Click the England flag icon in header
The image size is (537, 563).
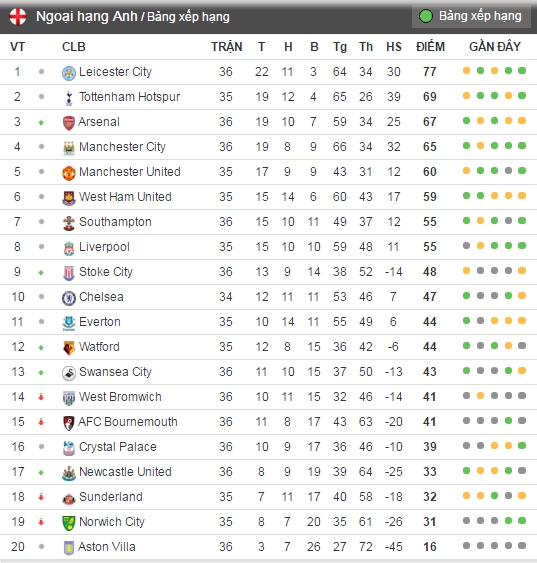click(18, 17)
